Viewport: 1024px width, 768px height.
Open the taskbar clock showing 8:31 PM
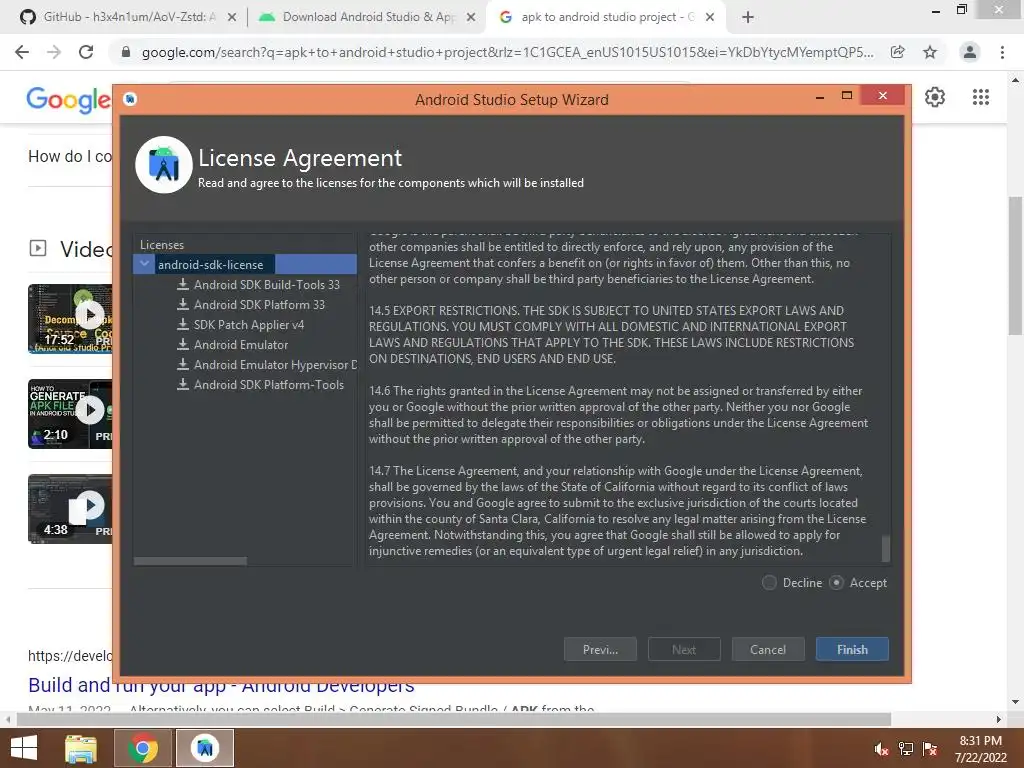(x=980, y=749)
